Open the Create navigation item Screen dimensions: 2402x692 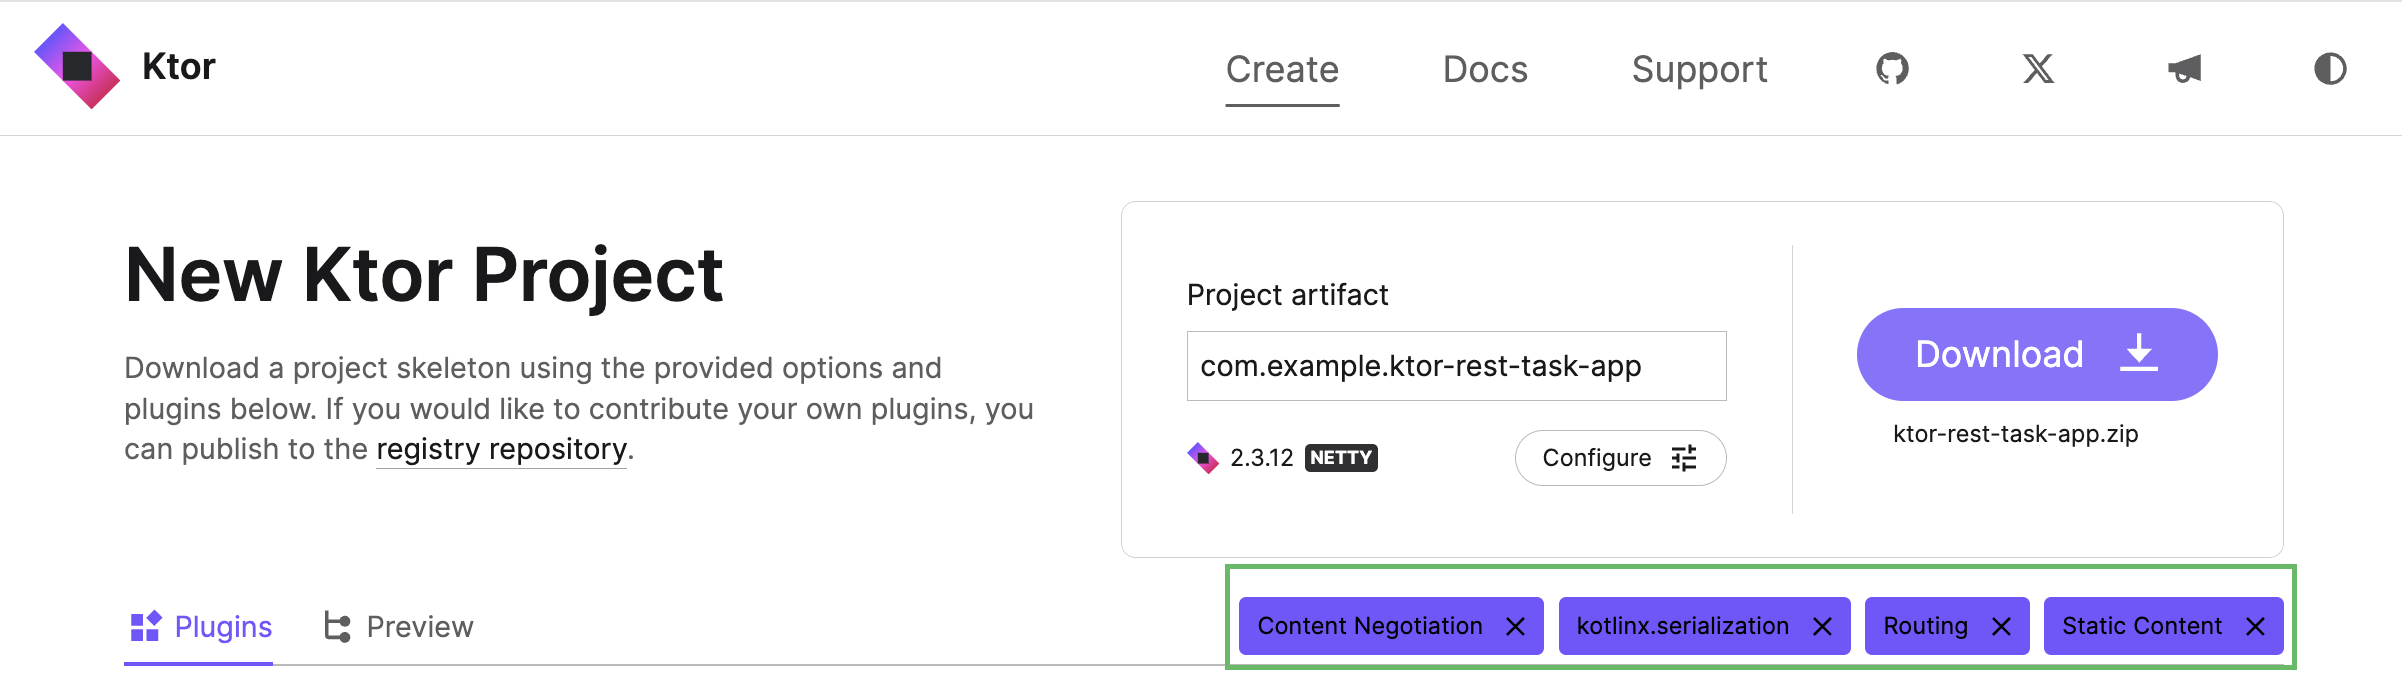point(1282,70)
